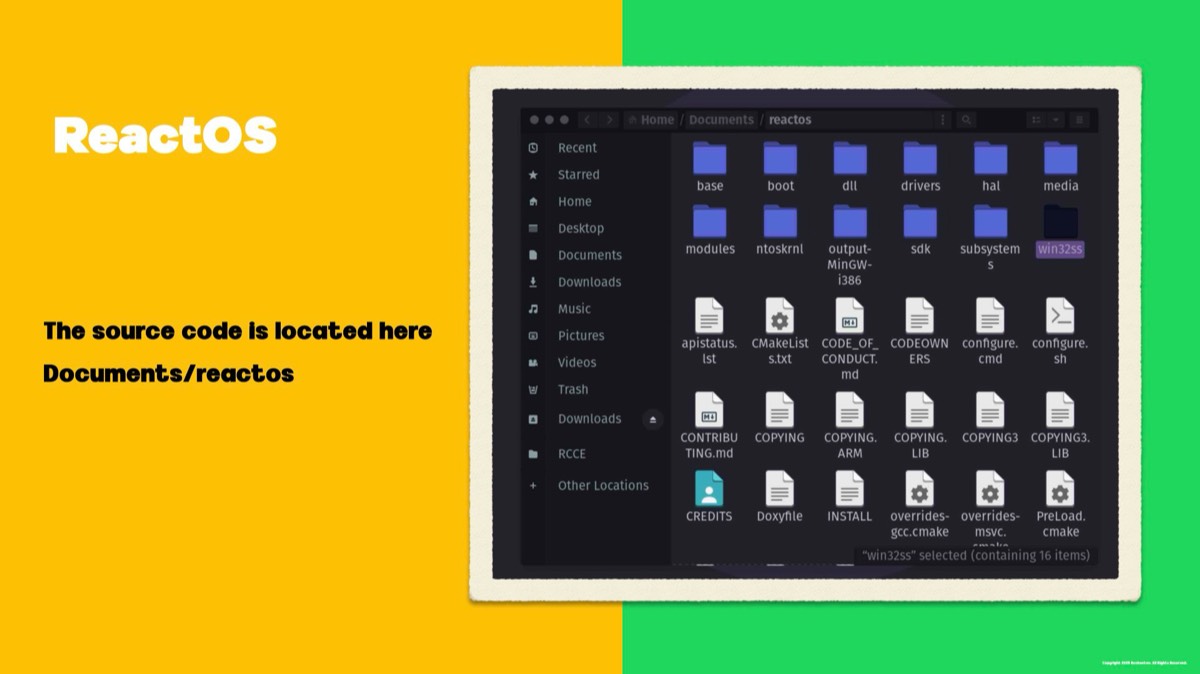Open Other Locations in sidebar
1200x674 pixels.
point(603,486)
